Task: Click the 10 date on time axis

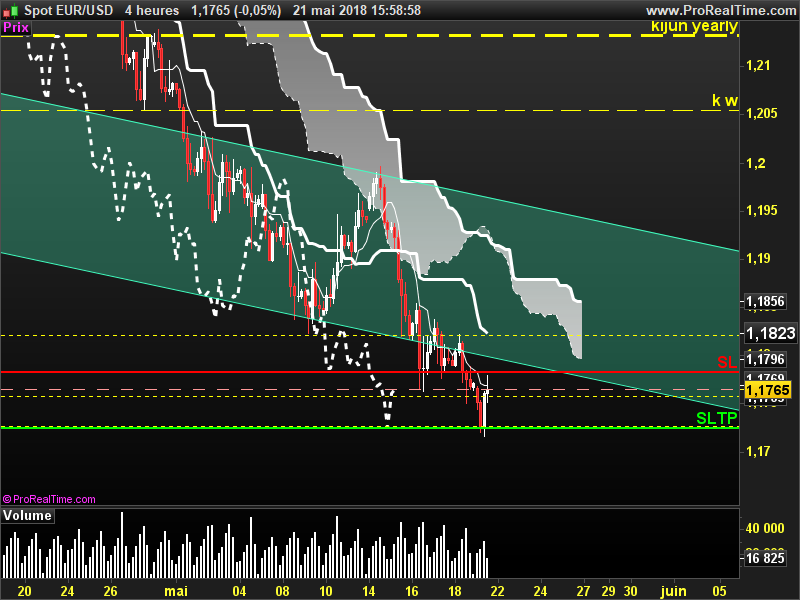Action: point(325,591)
